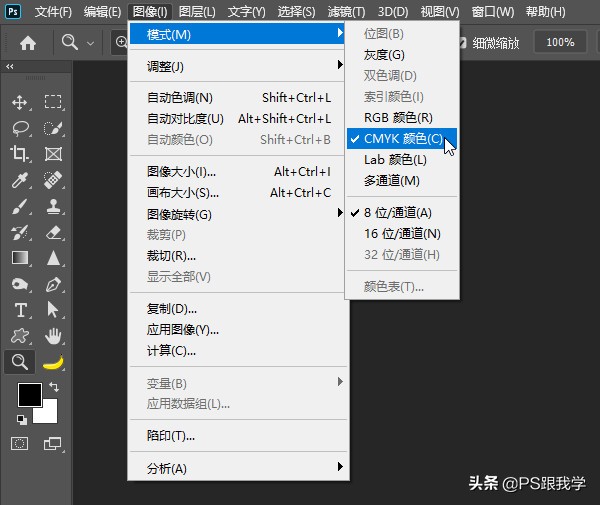
Task: Select the Zoom tool in toolbox
Action: click(x=20, y=362)
